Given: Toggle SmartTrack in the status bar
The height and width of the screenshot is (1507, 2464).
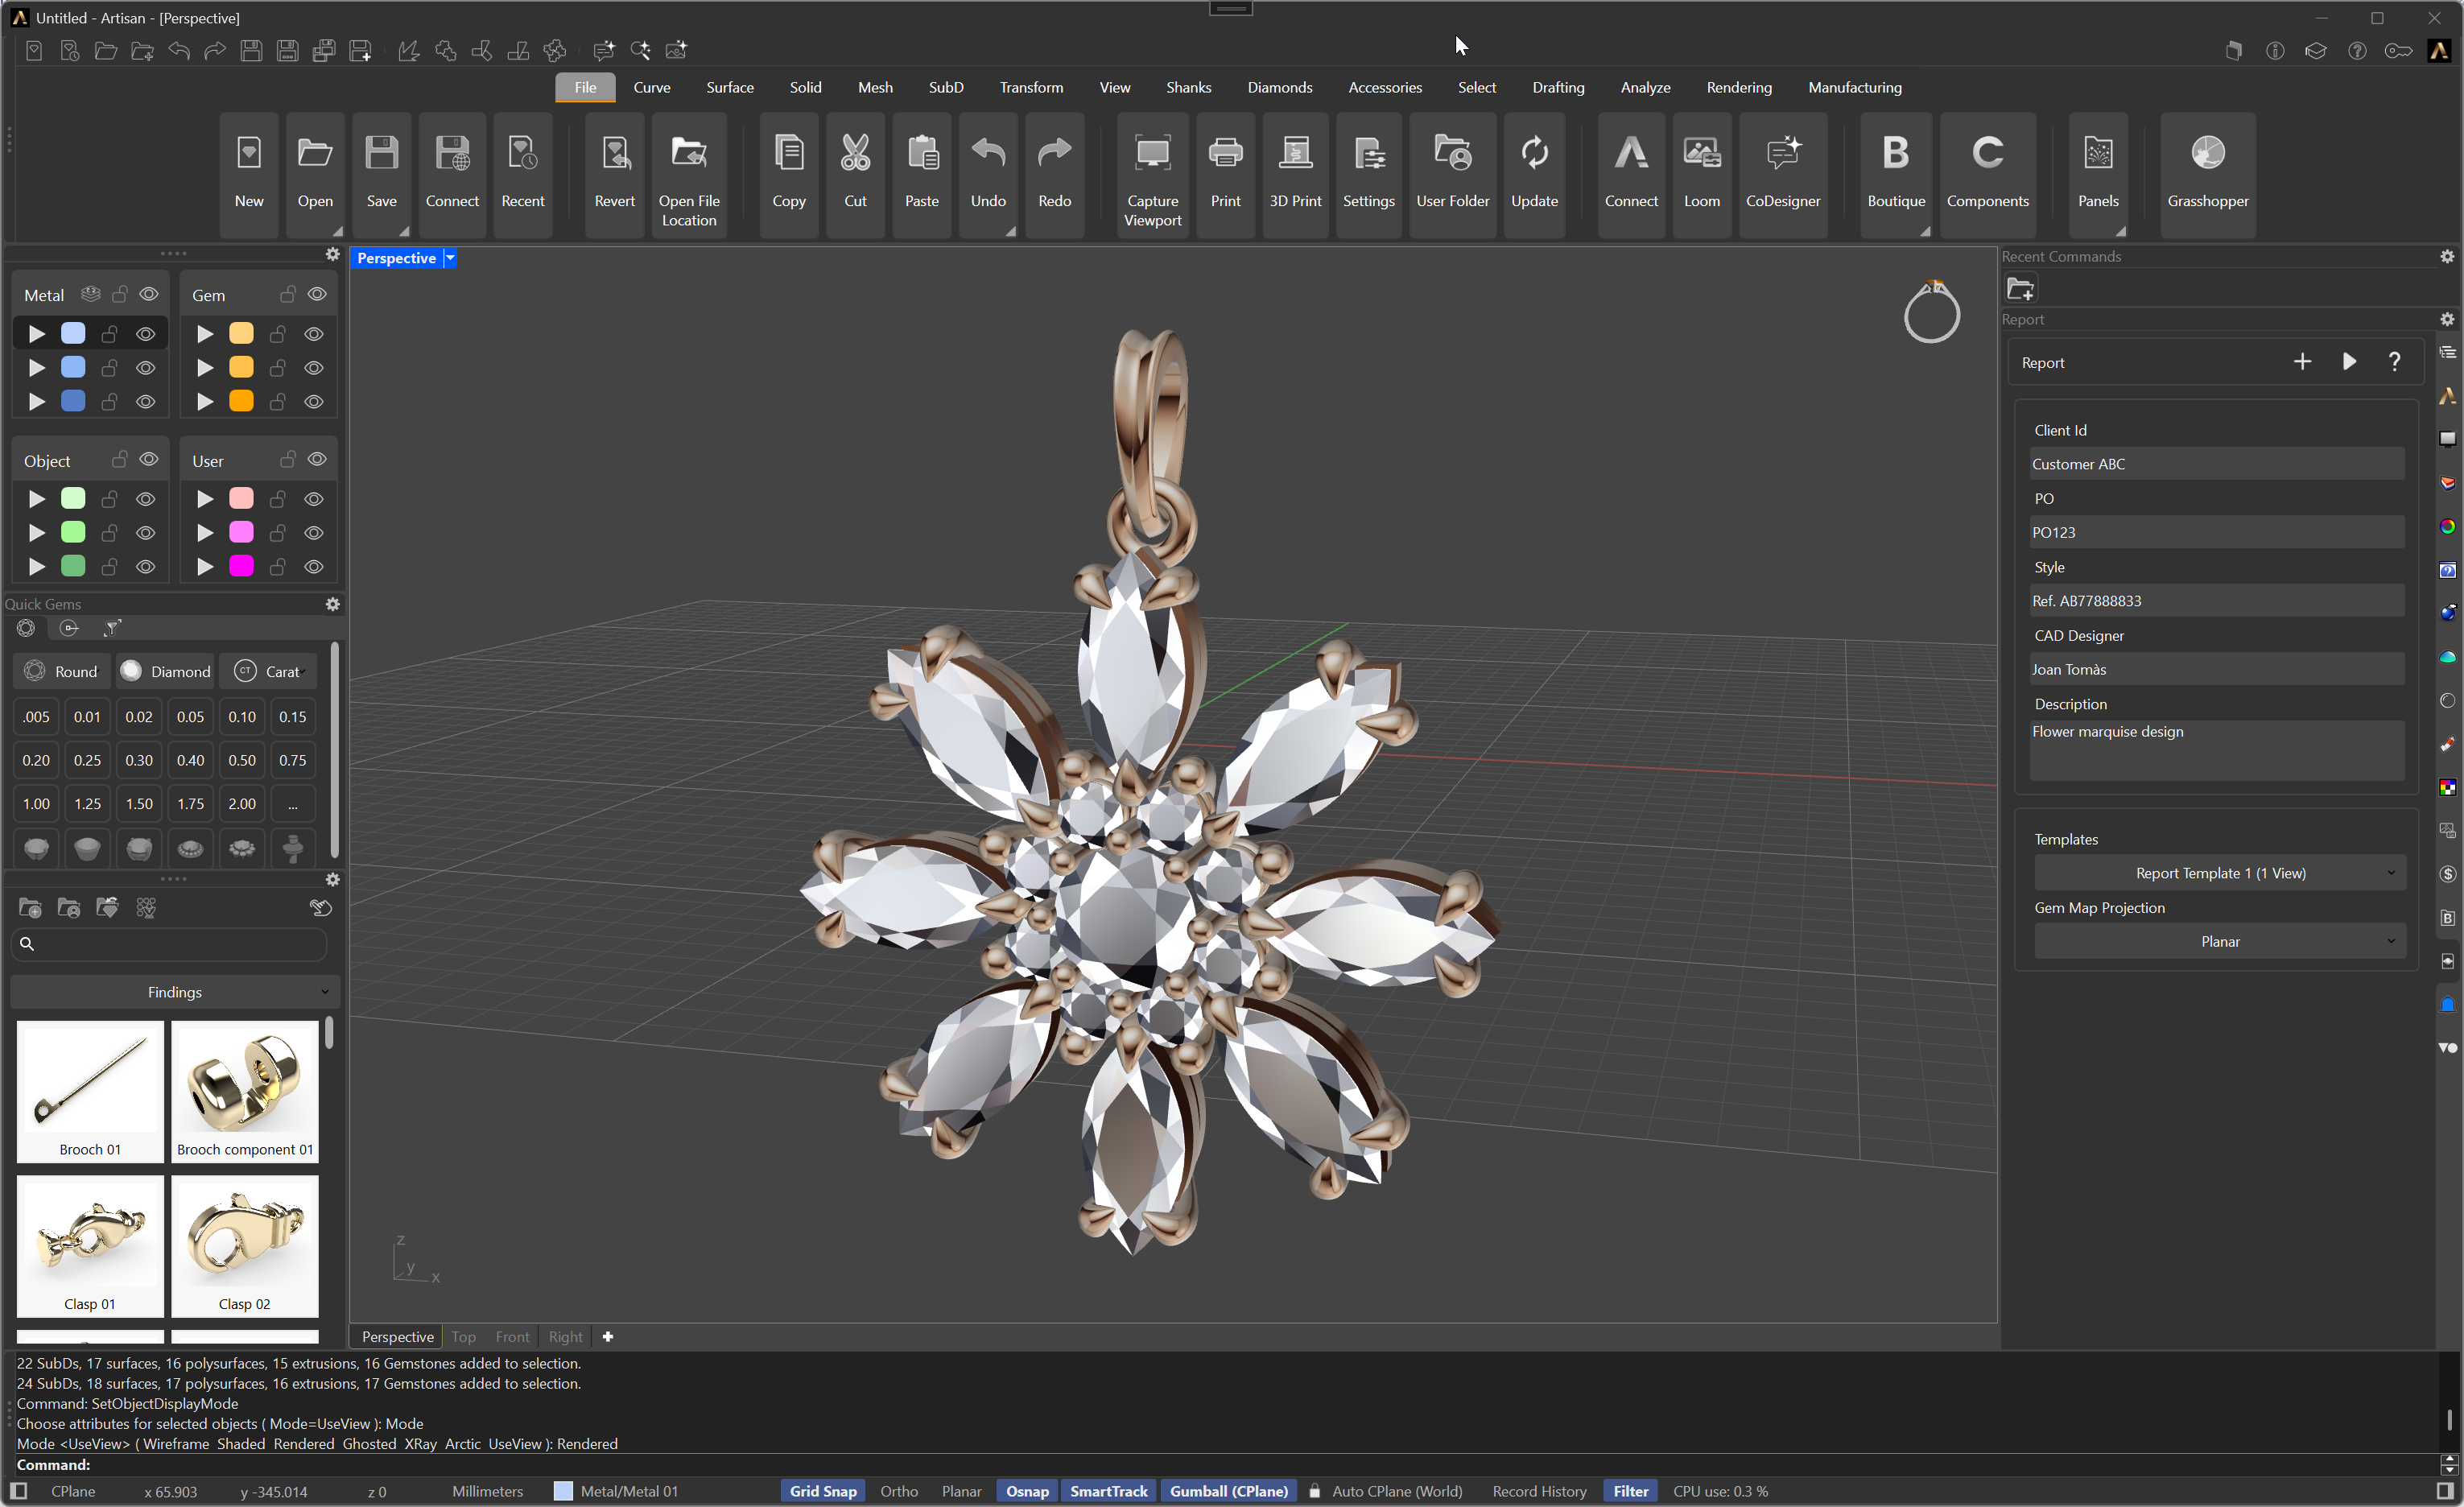Looking at the screenshot, I should [1108, 1491].
